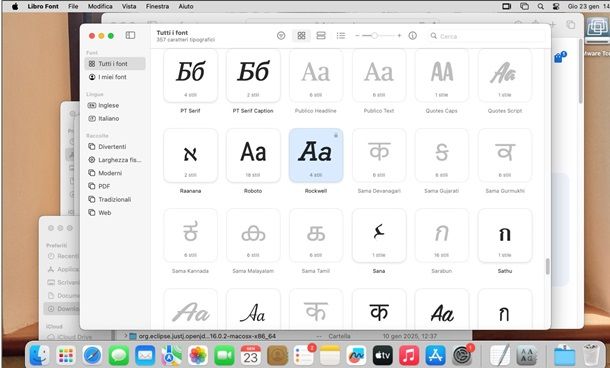The image size is (610, 368).
Task: Select Tutti i font in the sidebar
Action: point(115,63)
